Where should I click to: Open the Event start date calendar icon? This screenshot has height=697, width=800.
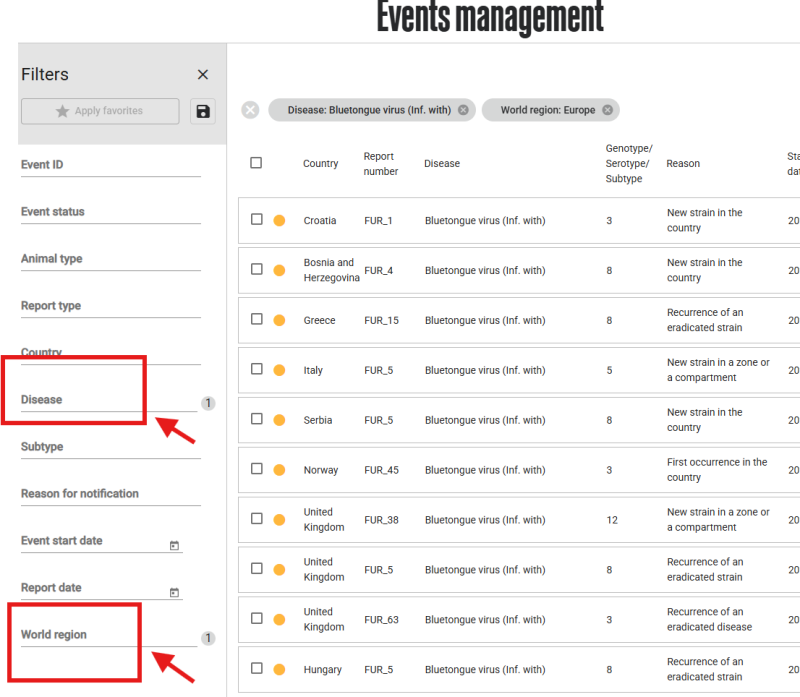174,545
